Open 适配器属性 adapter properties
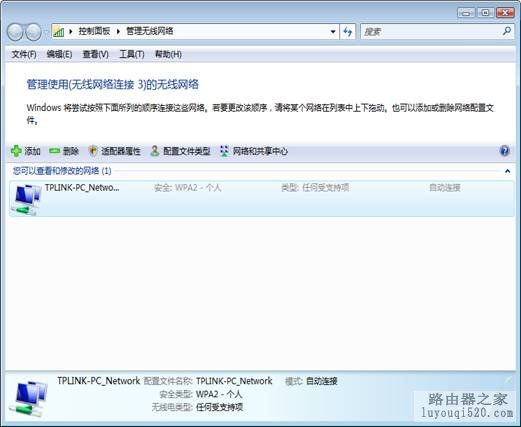 pos(115,151)
